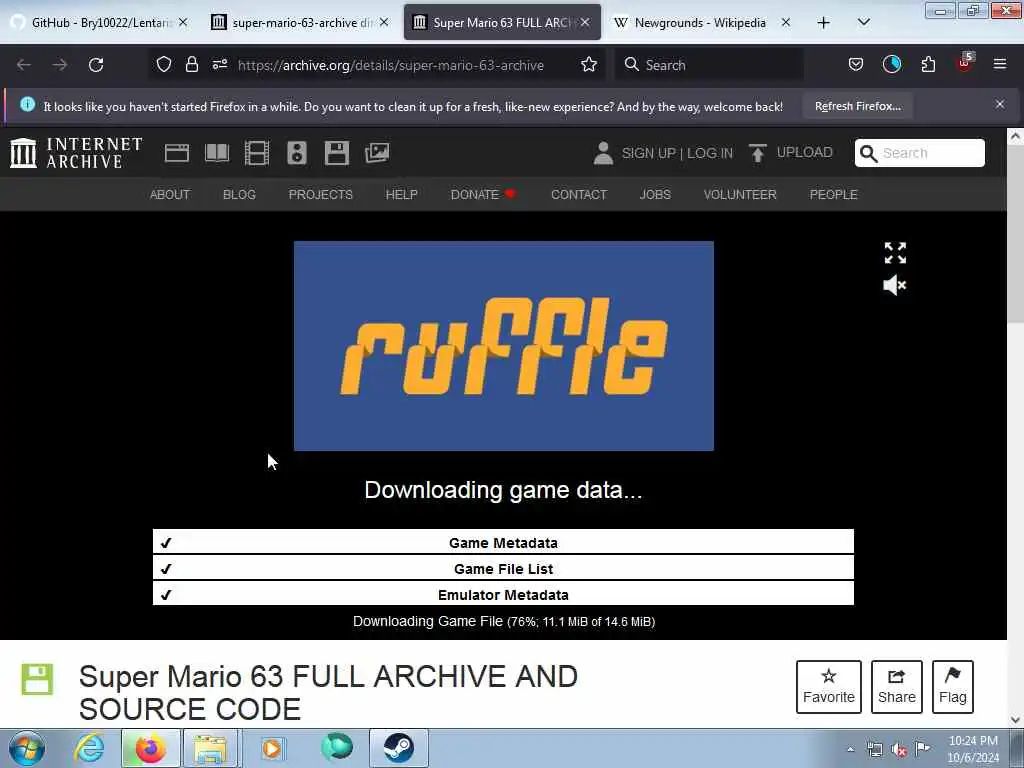Open the Windows Start button

pyautogui.click(x=27, y=748)
